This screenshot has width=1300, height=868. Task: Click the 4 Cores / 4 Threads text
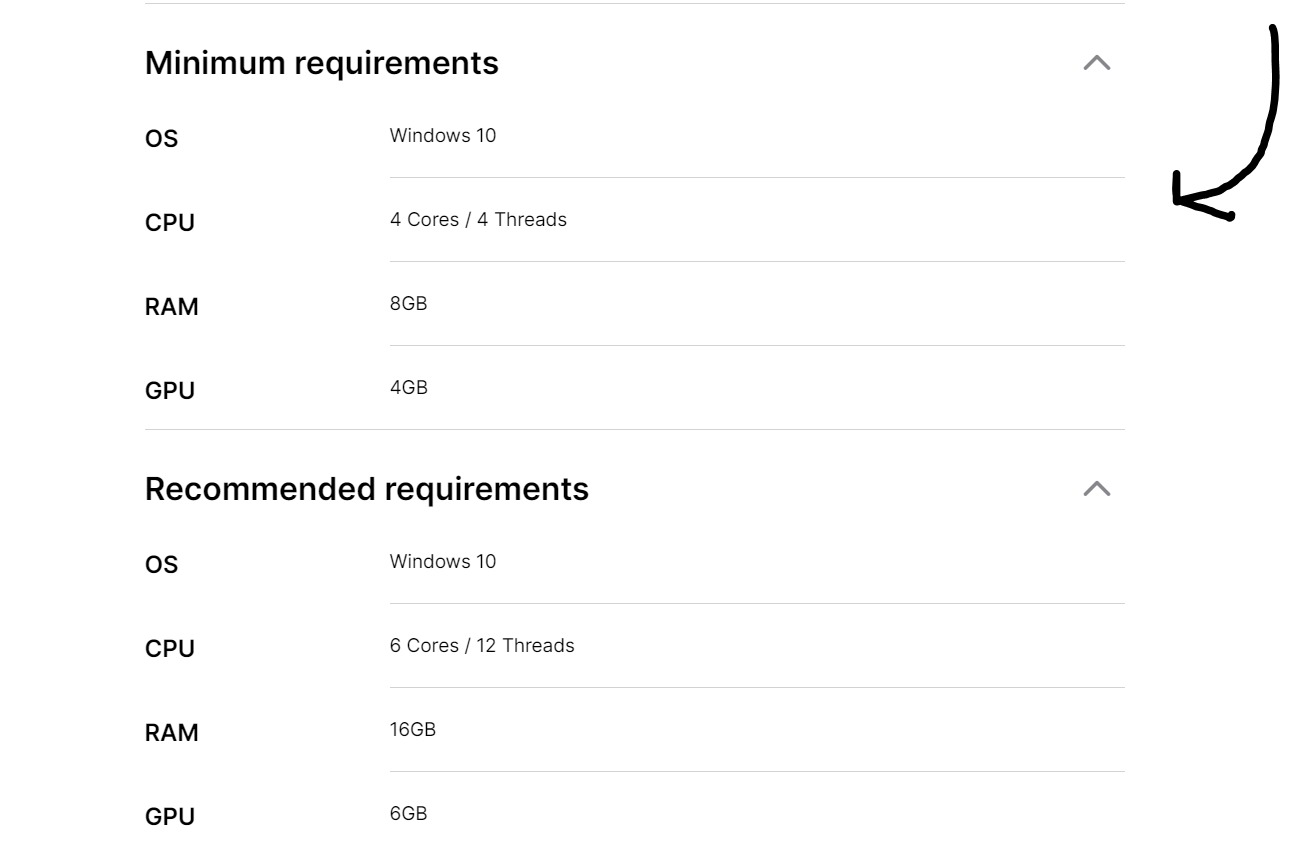point(477,219)
